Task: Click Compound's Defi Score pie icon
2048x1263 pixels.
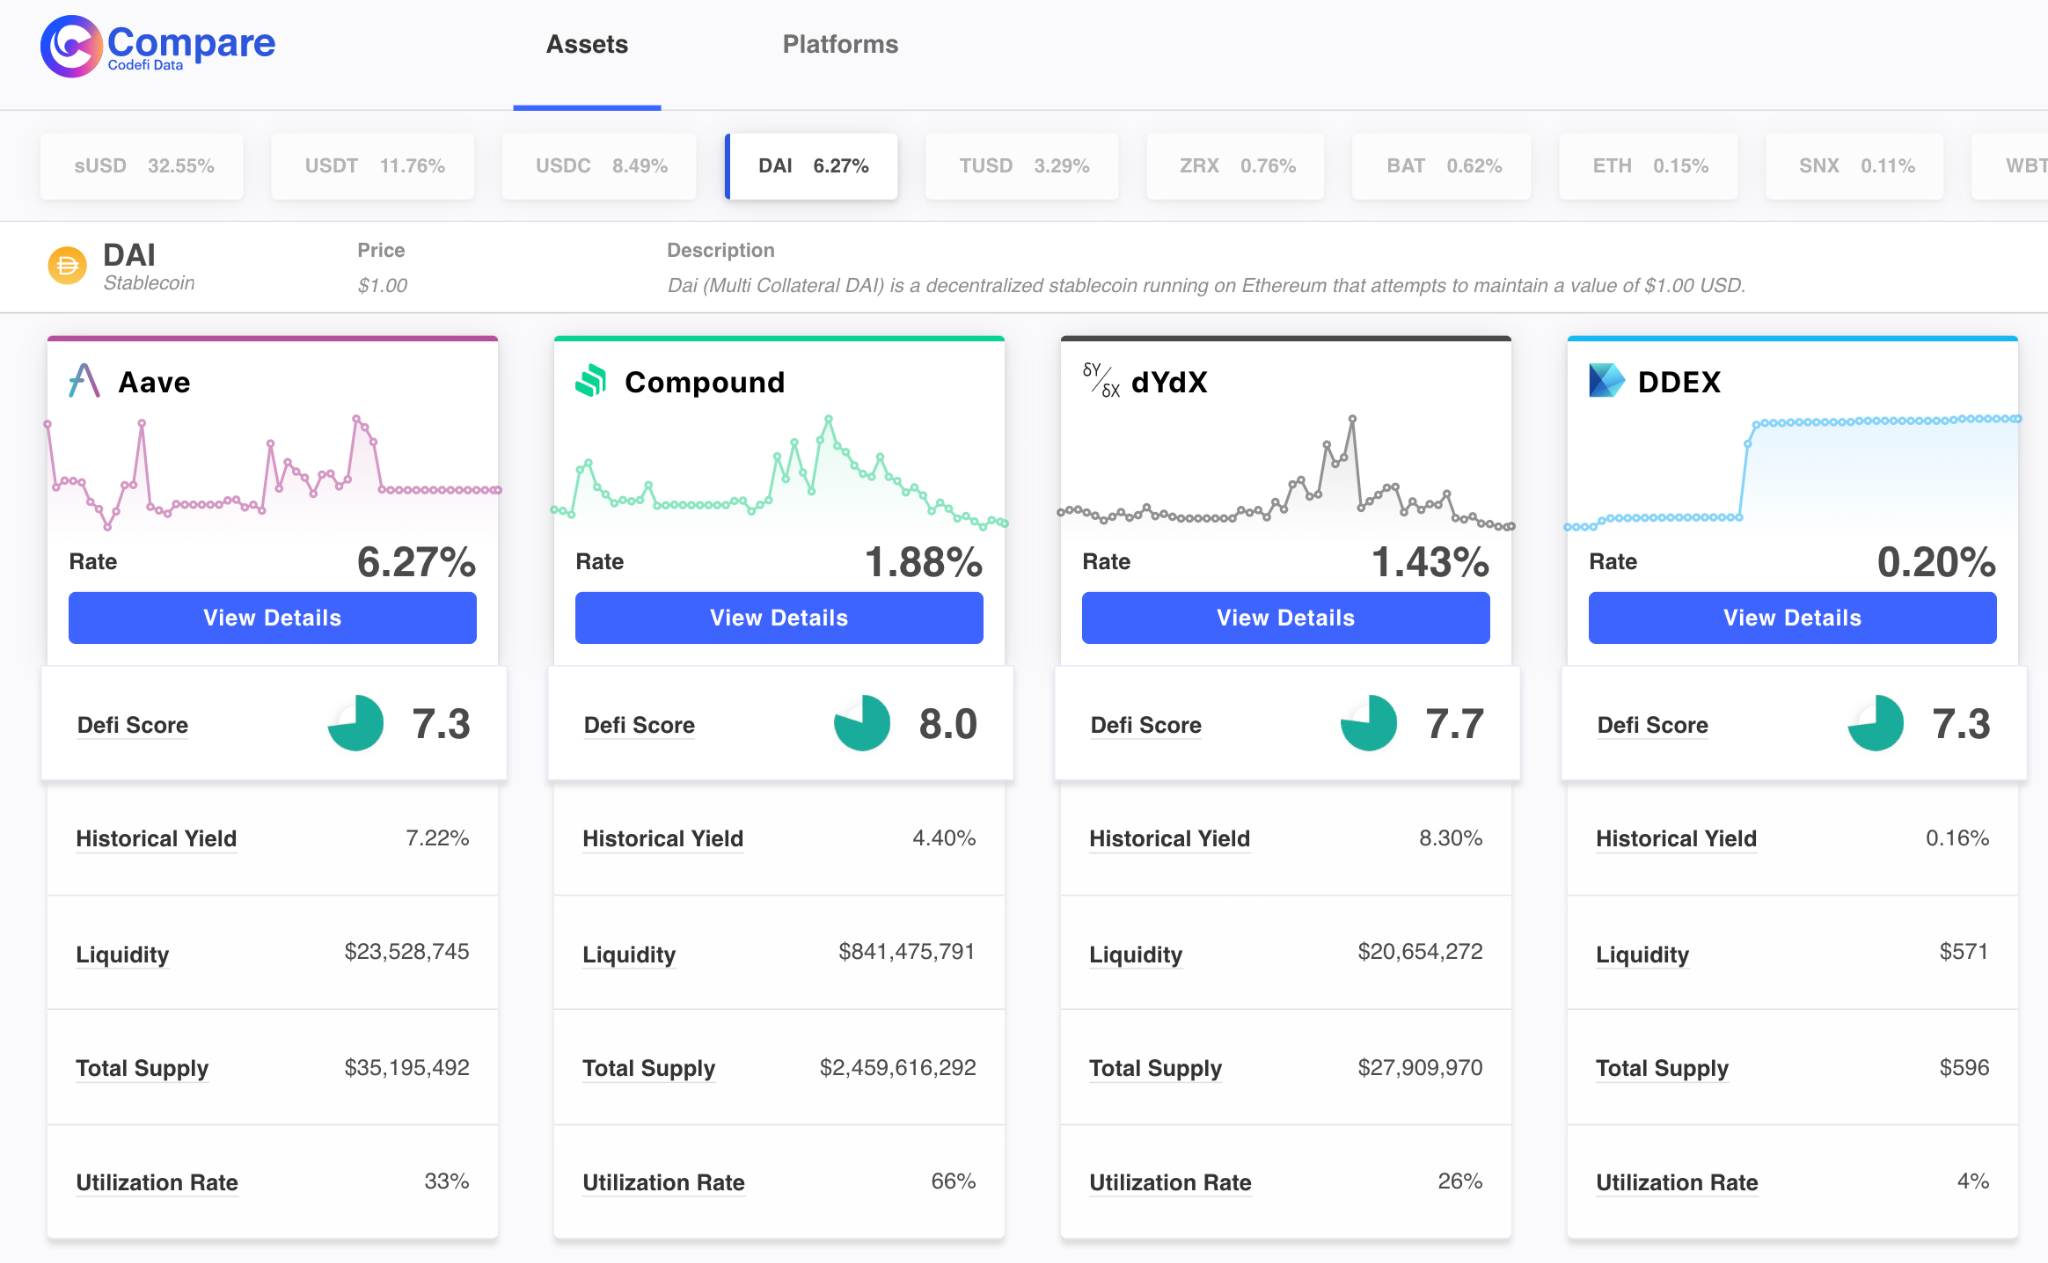Action: coord(862,723)
